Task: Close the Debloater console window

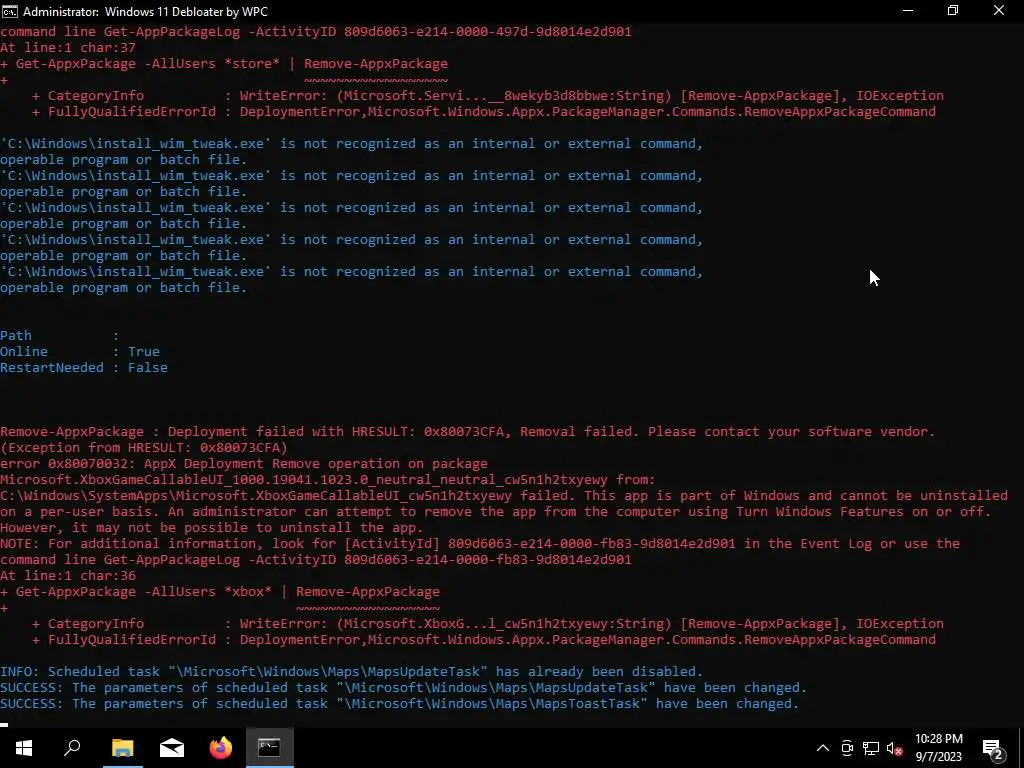Action: (x=999, y=10)
